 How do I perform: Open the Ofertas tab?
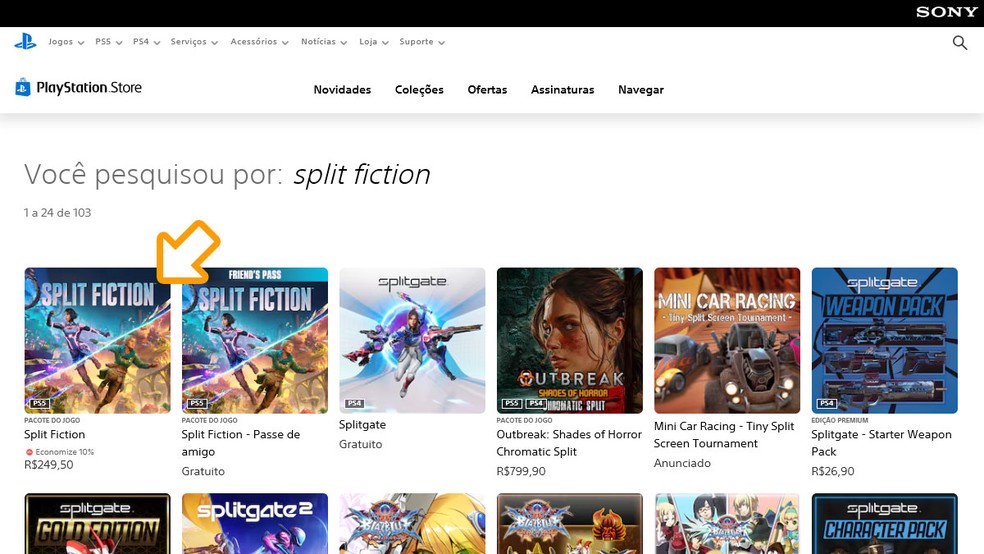pos(487,90)
